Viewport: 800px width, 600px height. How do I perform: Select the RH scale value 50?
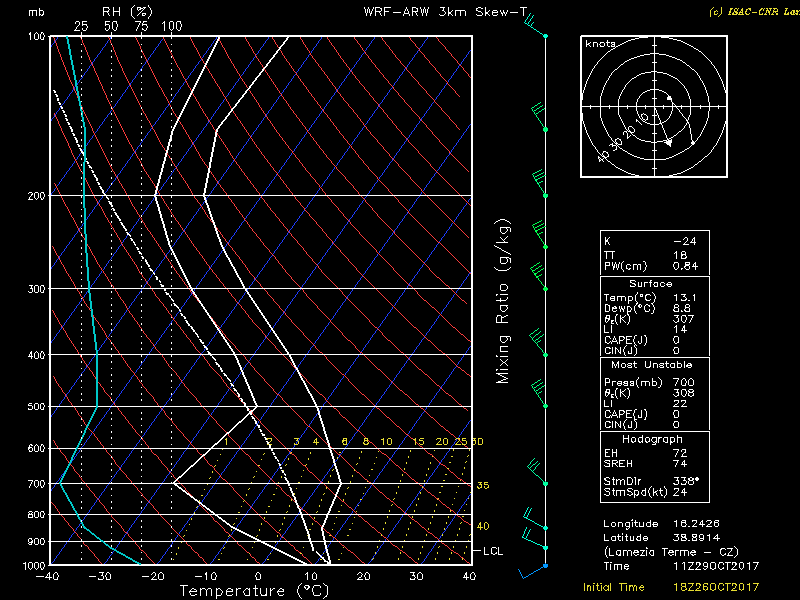[111, 26]
